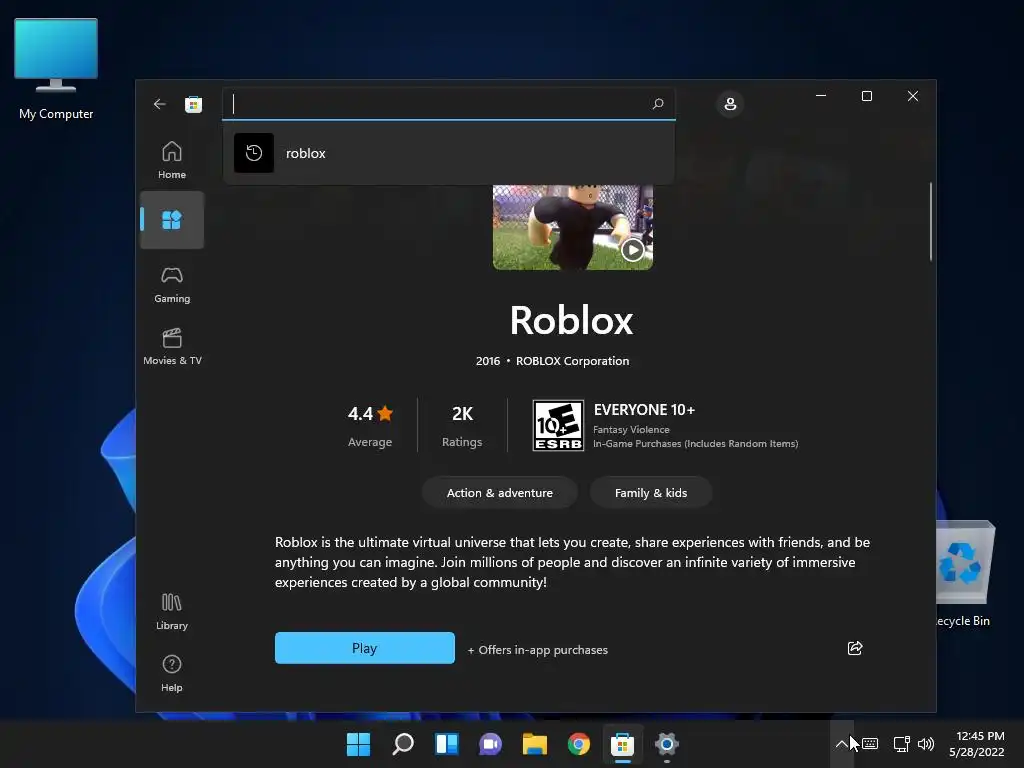
Task: Select the Apps sidebar item
Action: 172,220
